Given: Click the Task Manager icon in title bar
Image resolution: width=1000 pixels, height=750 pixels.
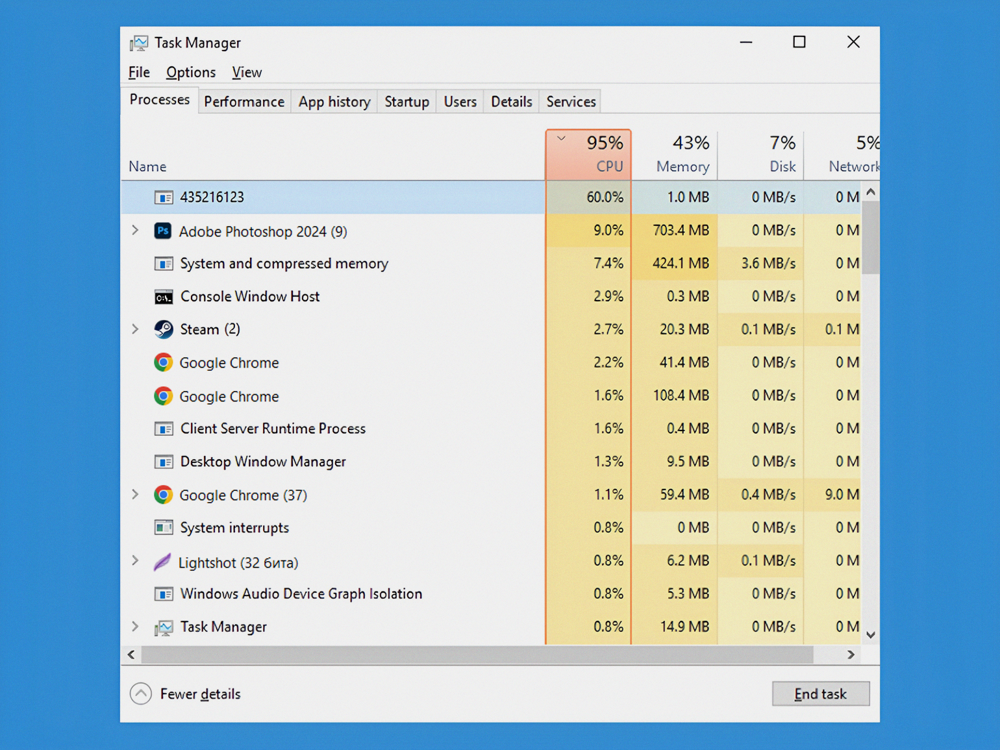Looking at the screenshot, I should point(138,43).
